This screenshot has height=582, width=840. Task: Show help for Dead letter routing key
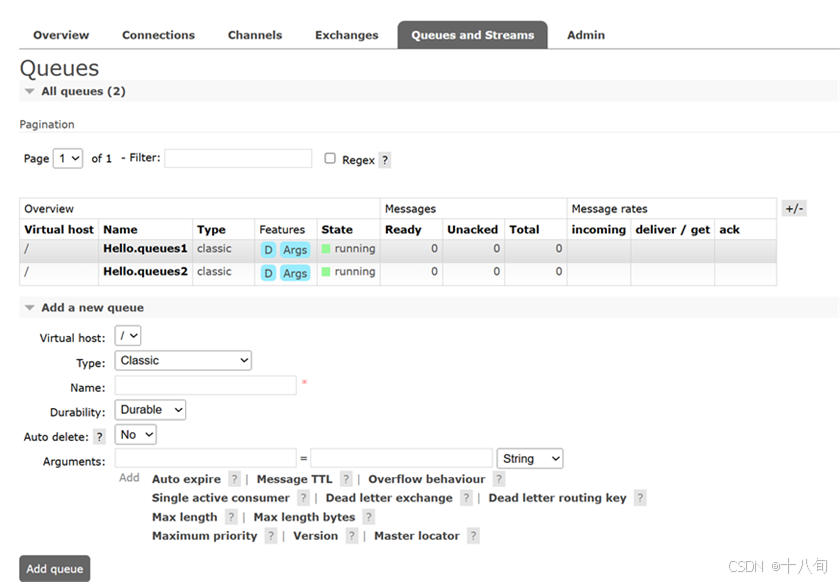coord(640,498)
